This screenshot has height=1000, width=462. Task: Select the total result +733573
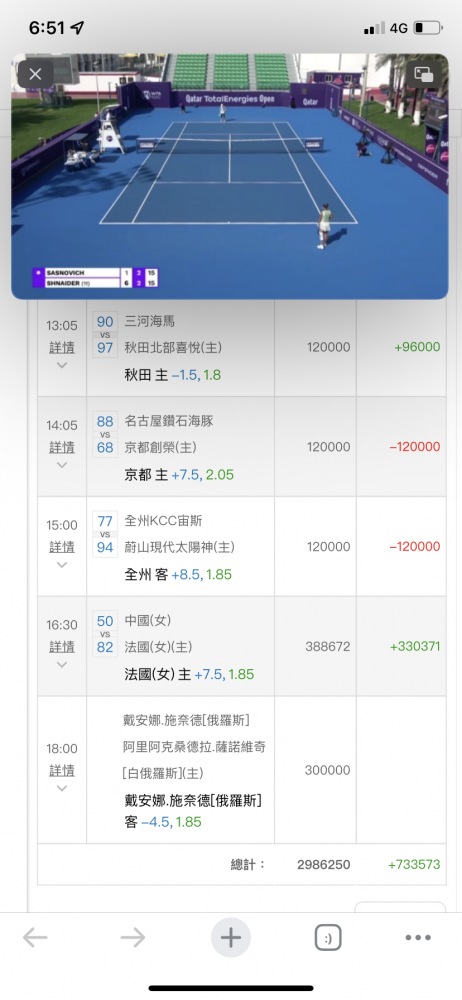[x=414, y=865]
